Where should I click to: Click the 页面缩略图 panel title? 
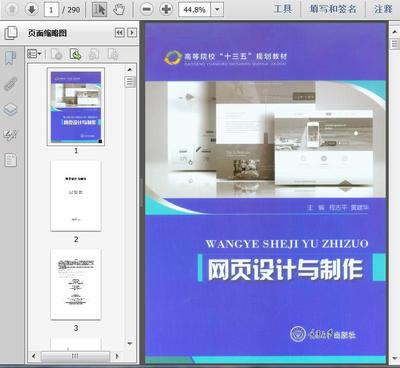click(x=47, y=33)
